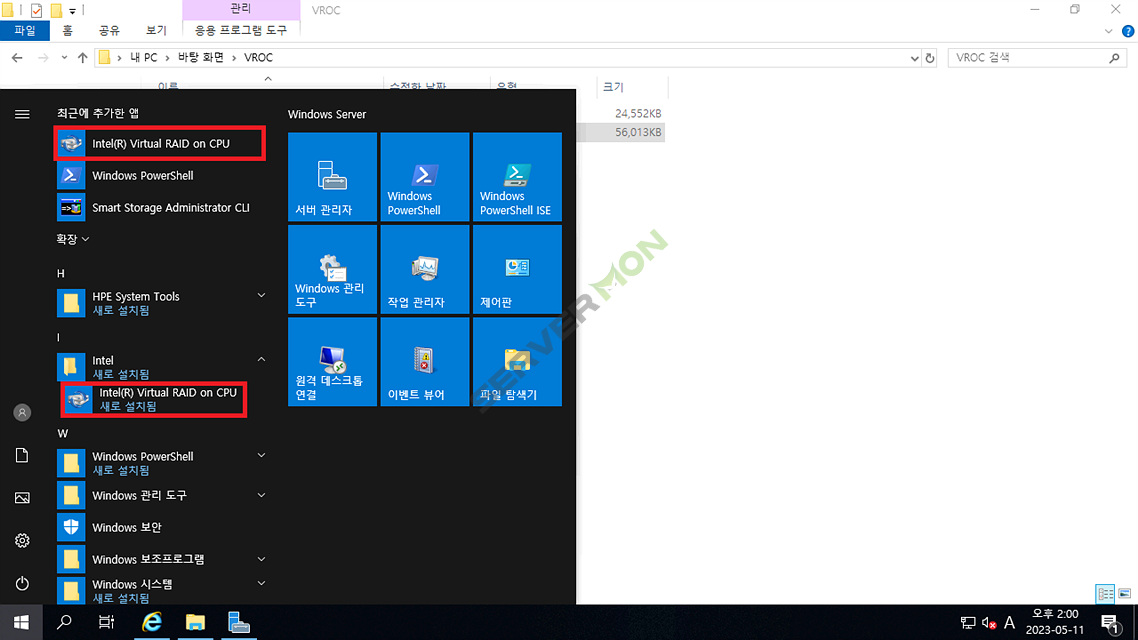1138x640 pixels.
Task: Toggle the quick access properties checkmark icon
Action: tap(36, 10)
